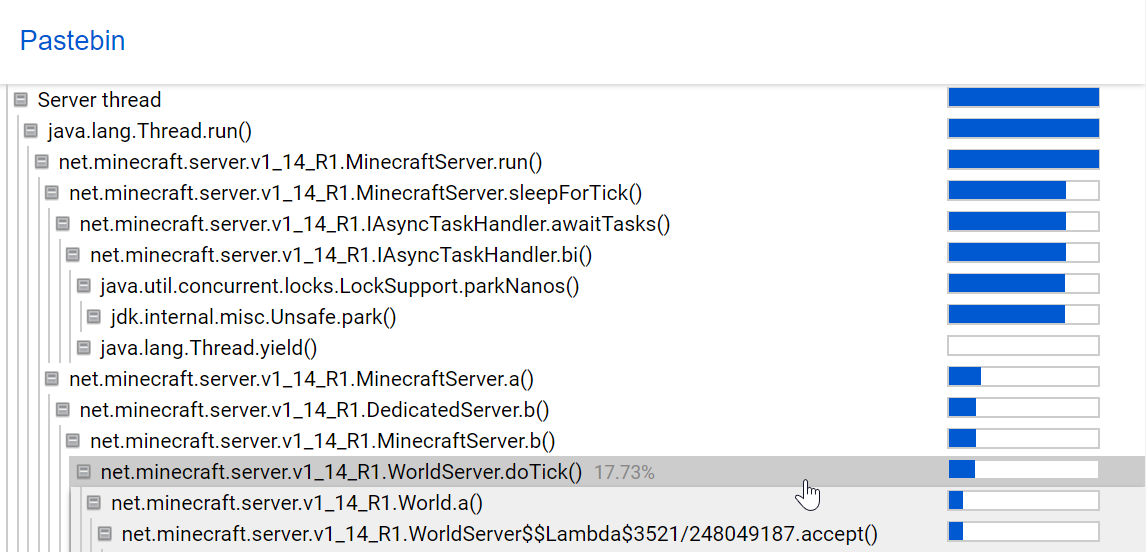
Task: Collapse the MinecraftServer.run() tree node
Action: click(x=41, y=161)
